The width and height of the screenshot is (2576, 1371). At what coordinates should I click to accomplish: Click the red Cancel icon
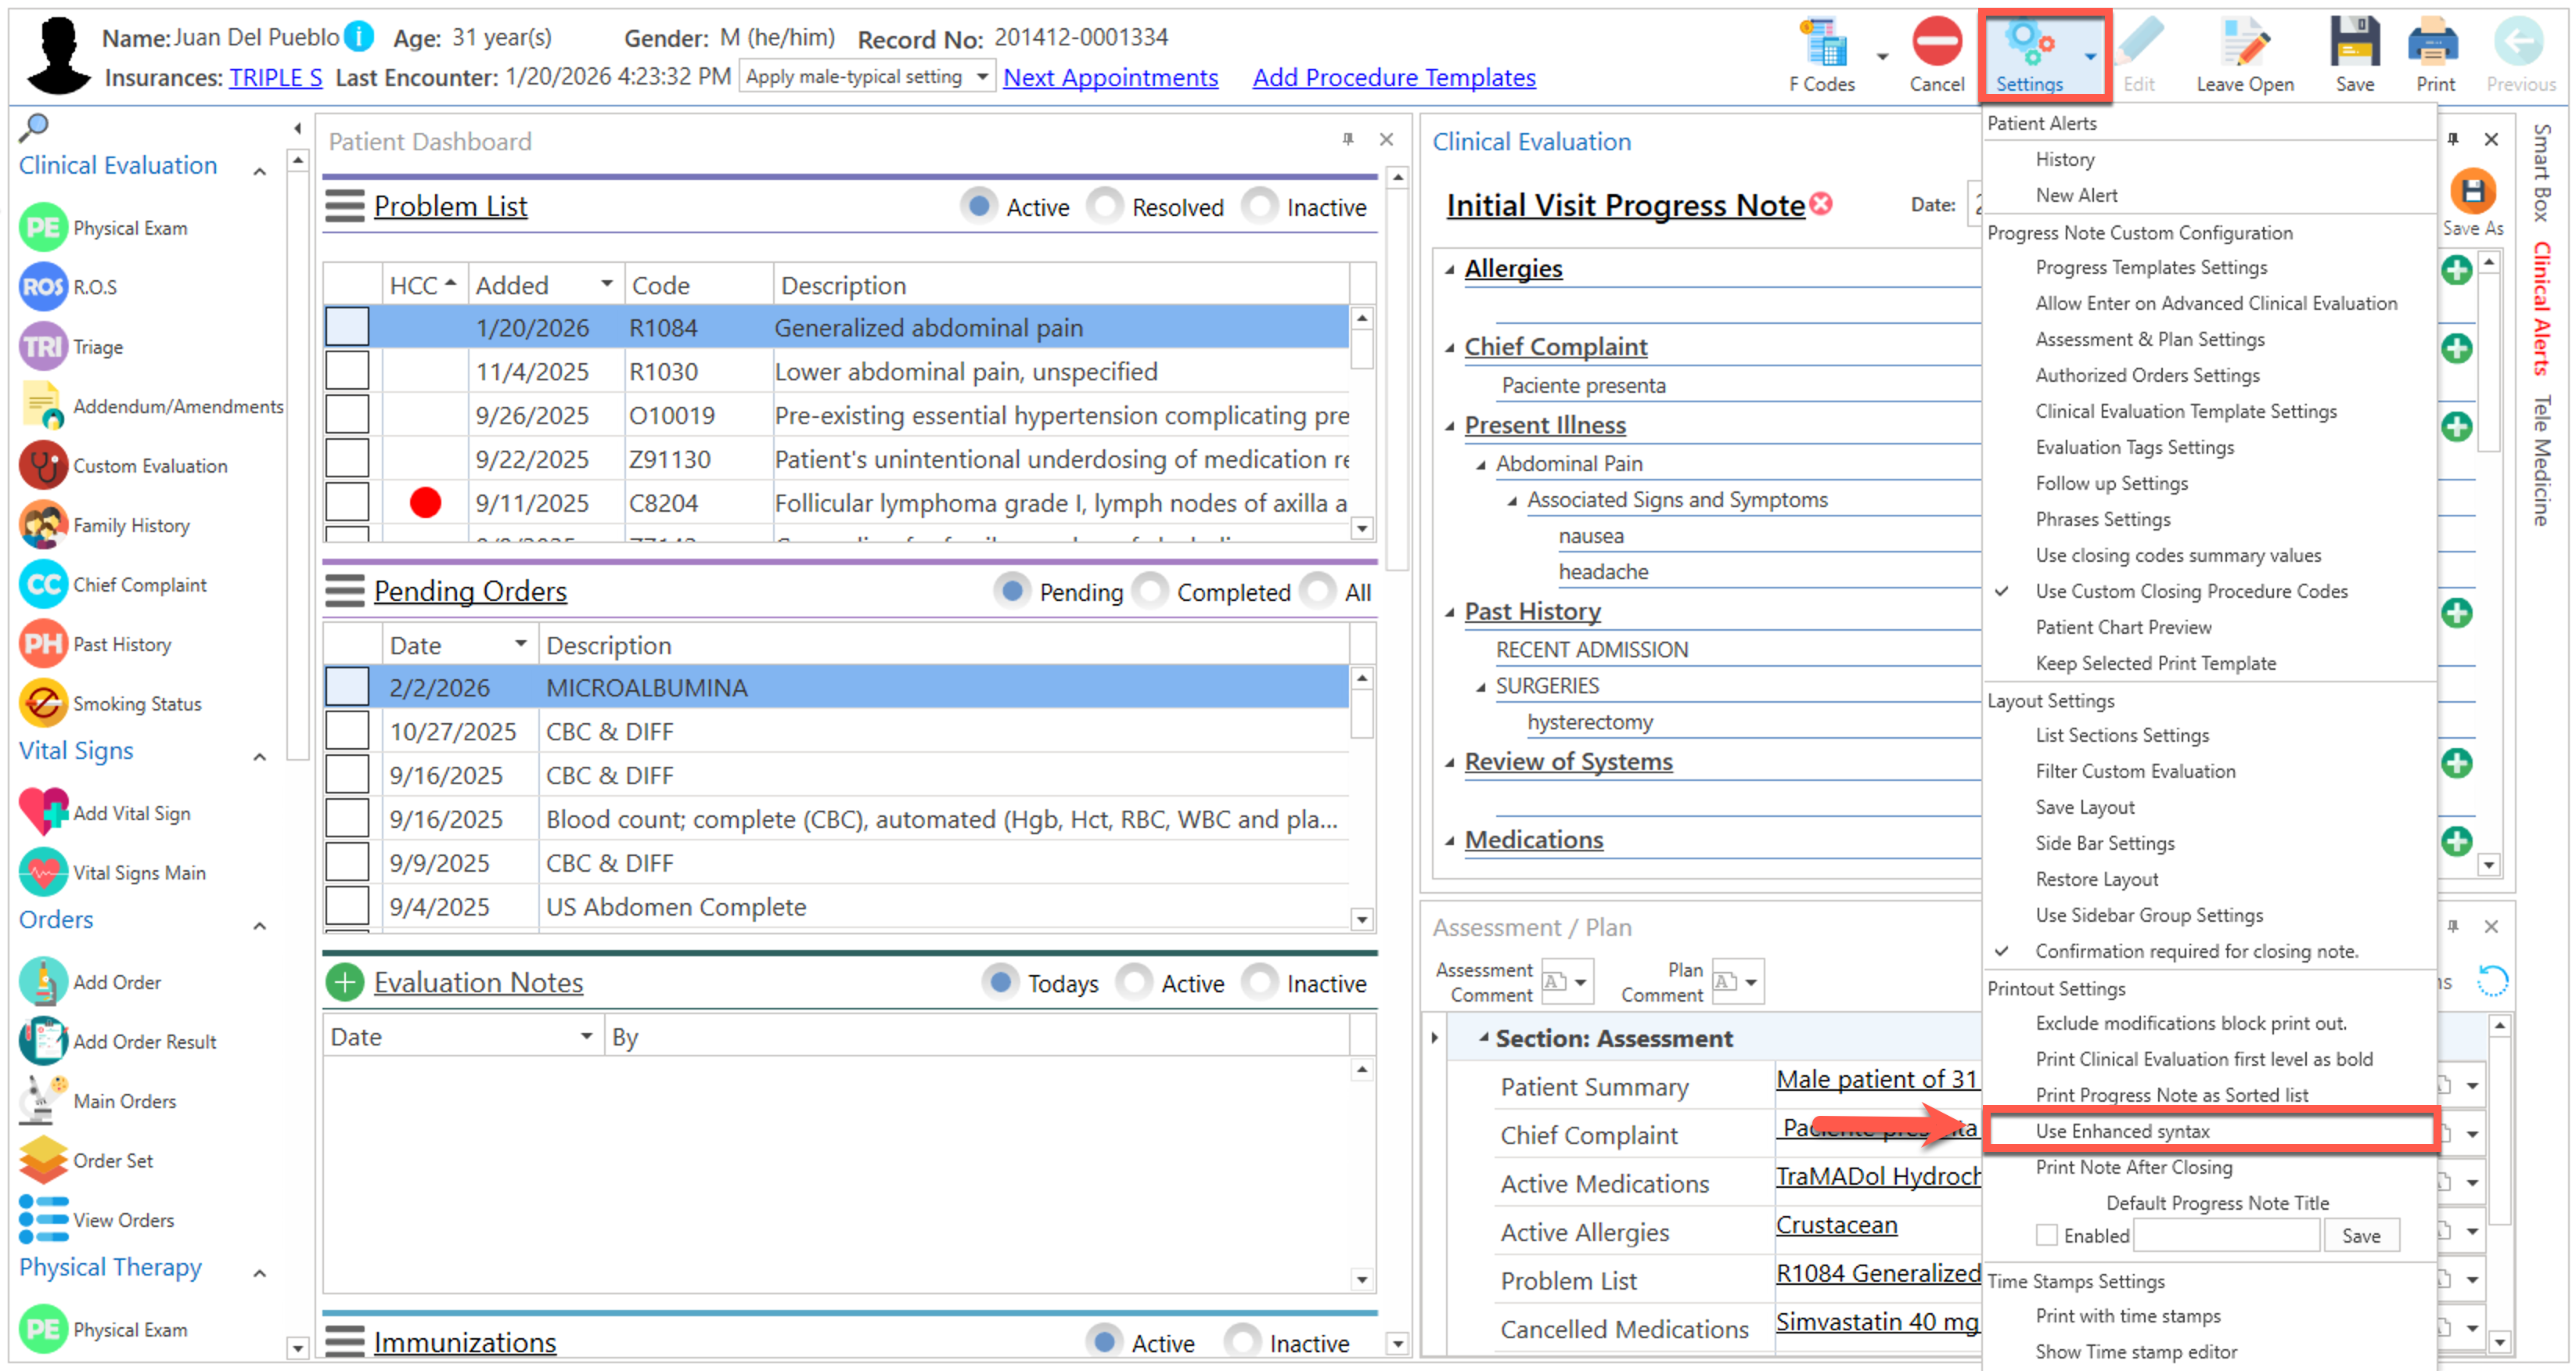(x=1936, y=43)
